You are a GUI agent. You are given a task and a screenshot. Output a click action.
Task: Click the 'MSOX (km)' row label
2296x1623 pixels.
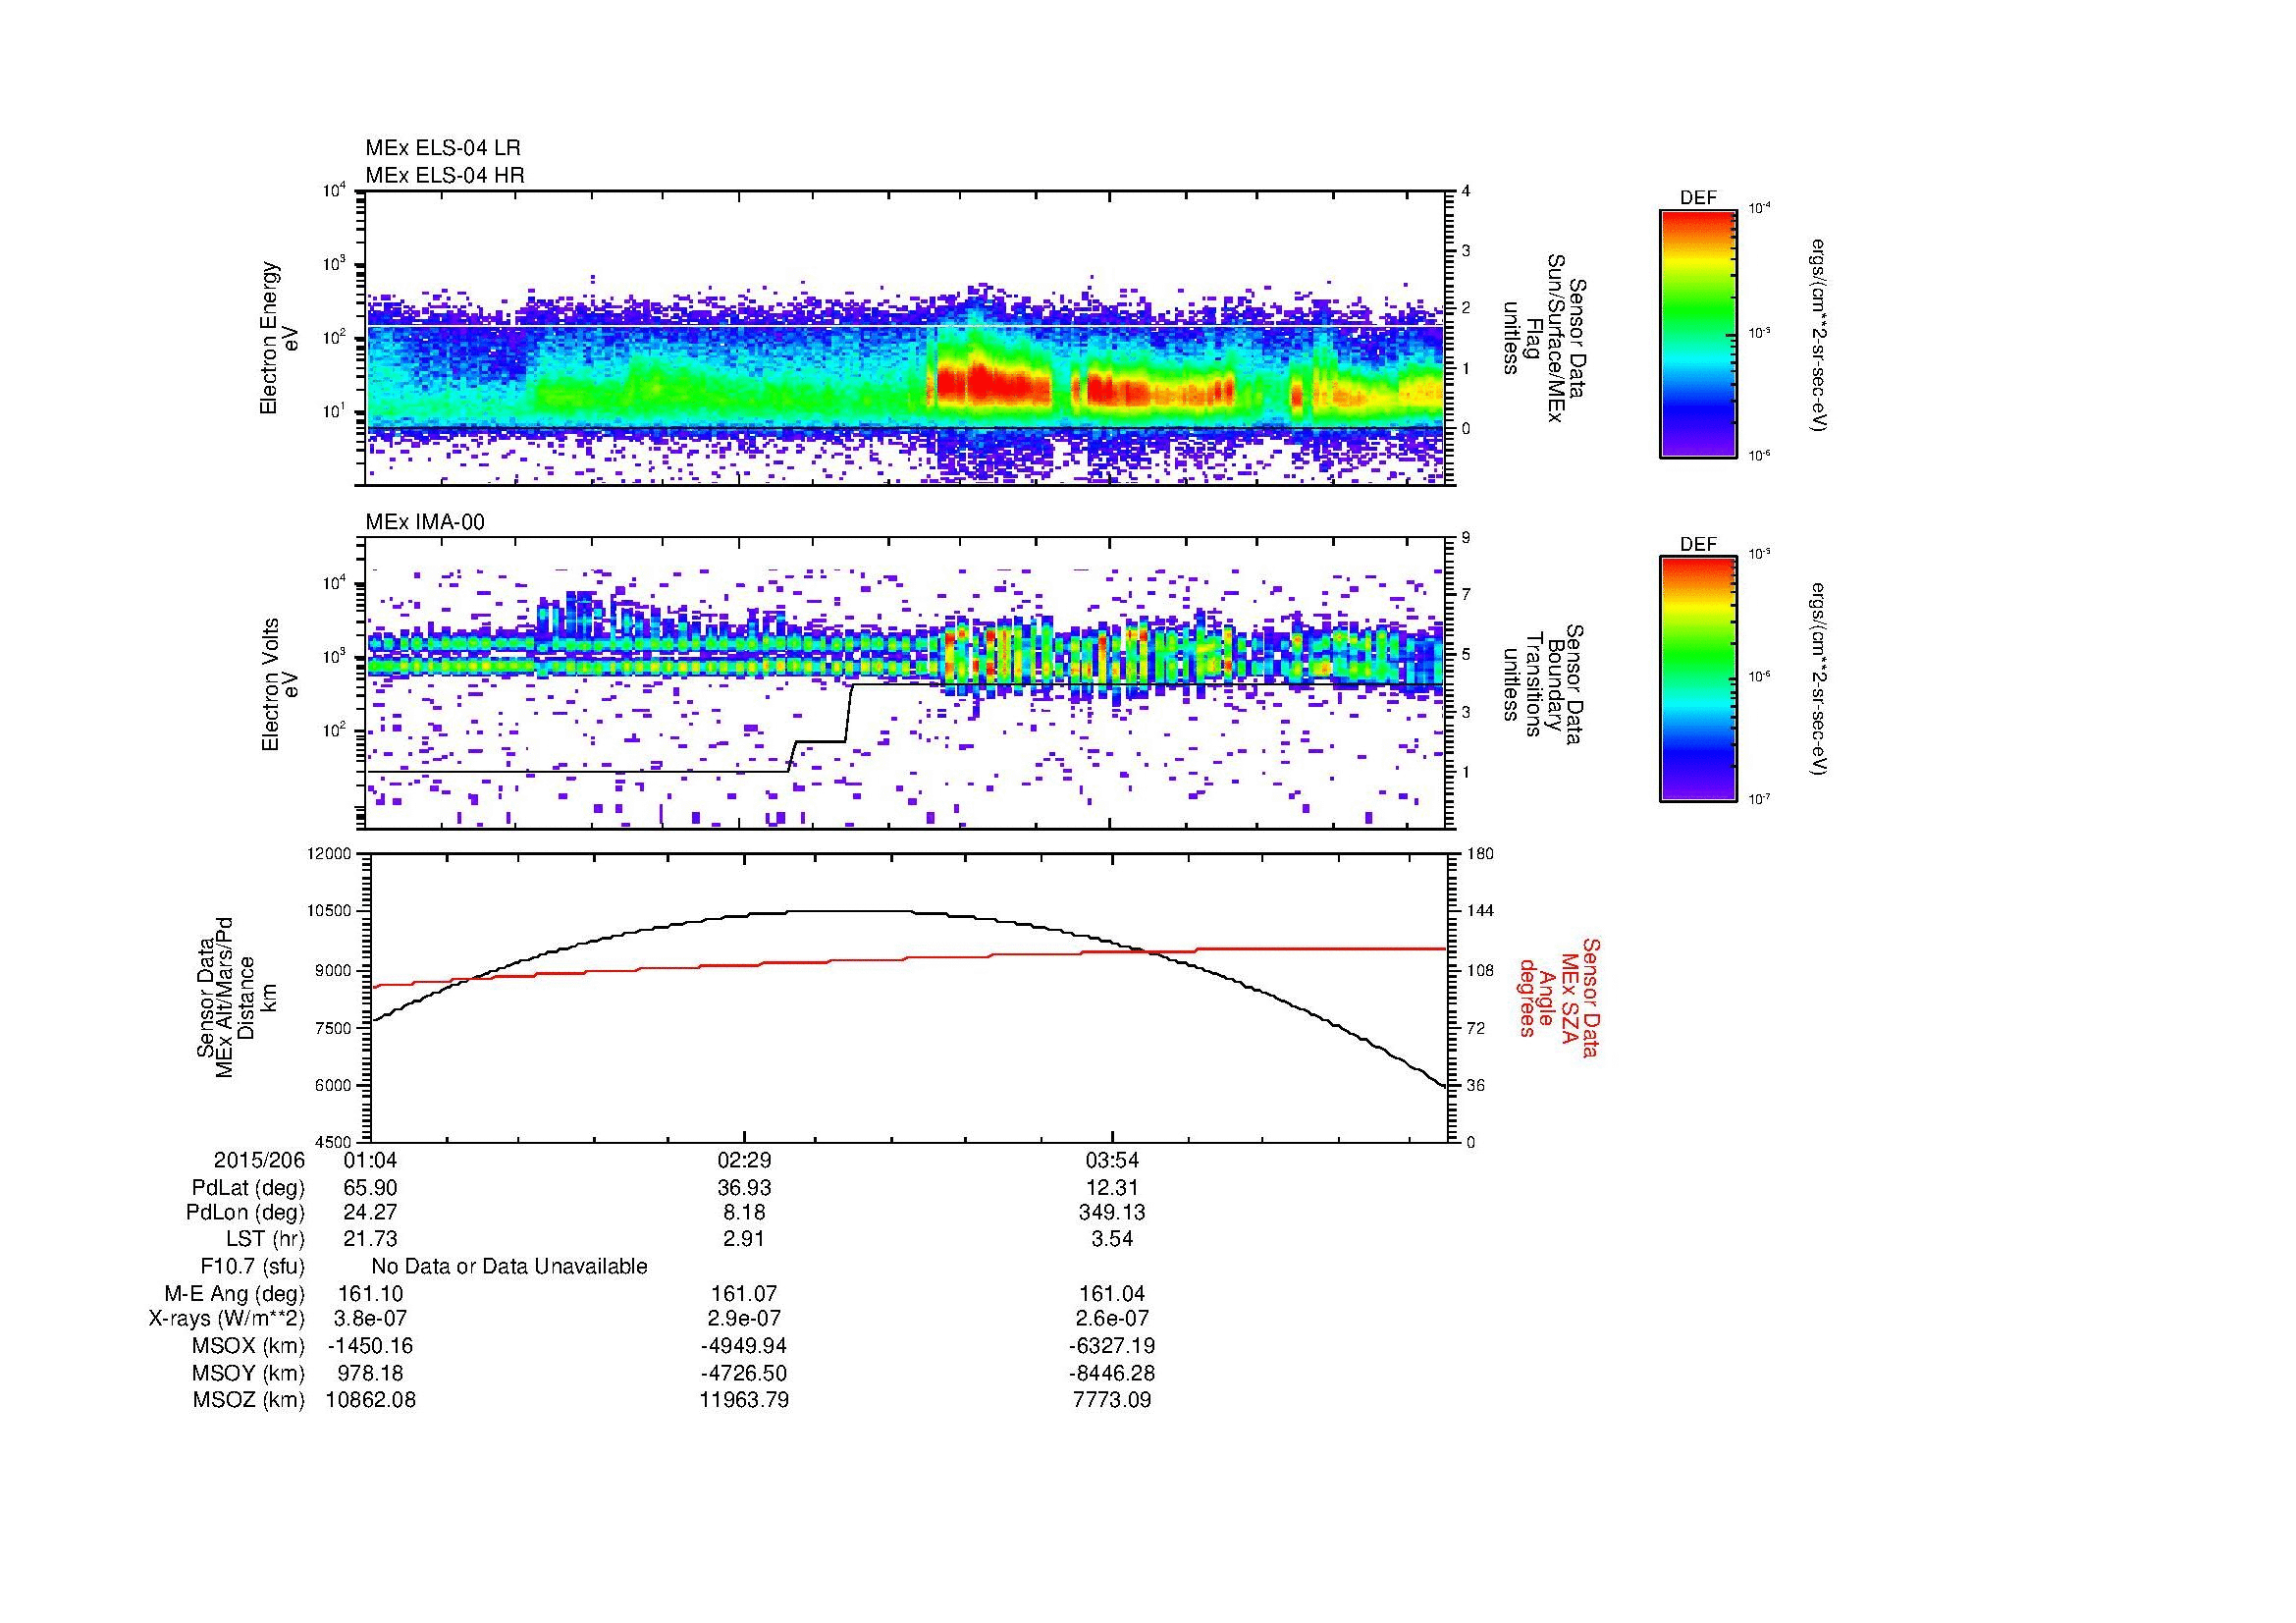[248, 1346]
